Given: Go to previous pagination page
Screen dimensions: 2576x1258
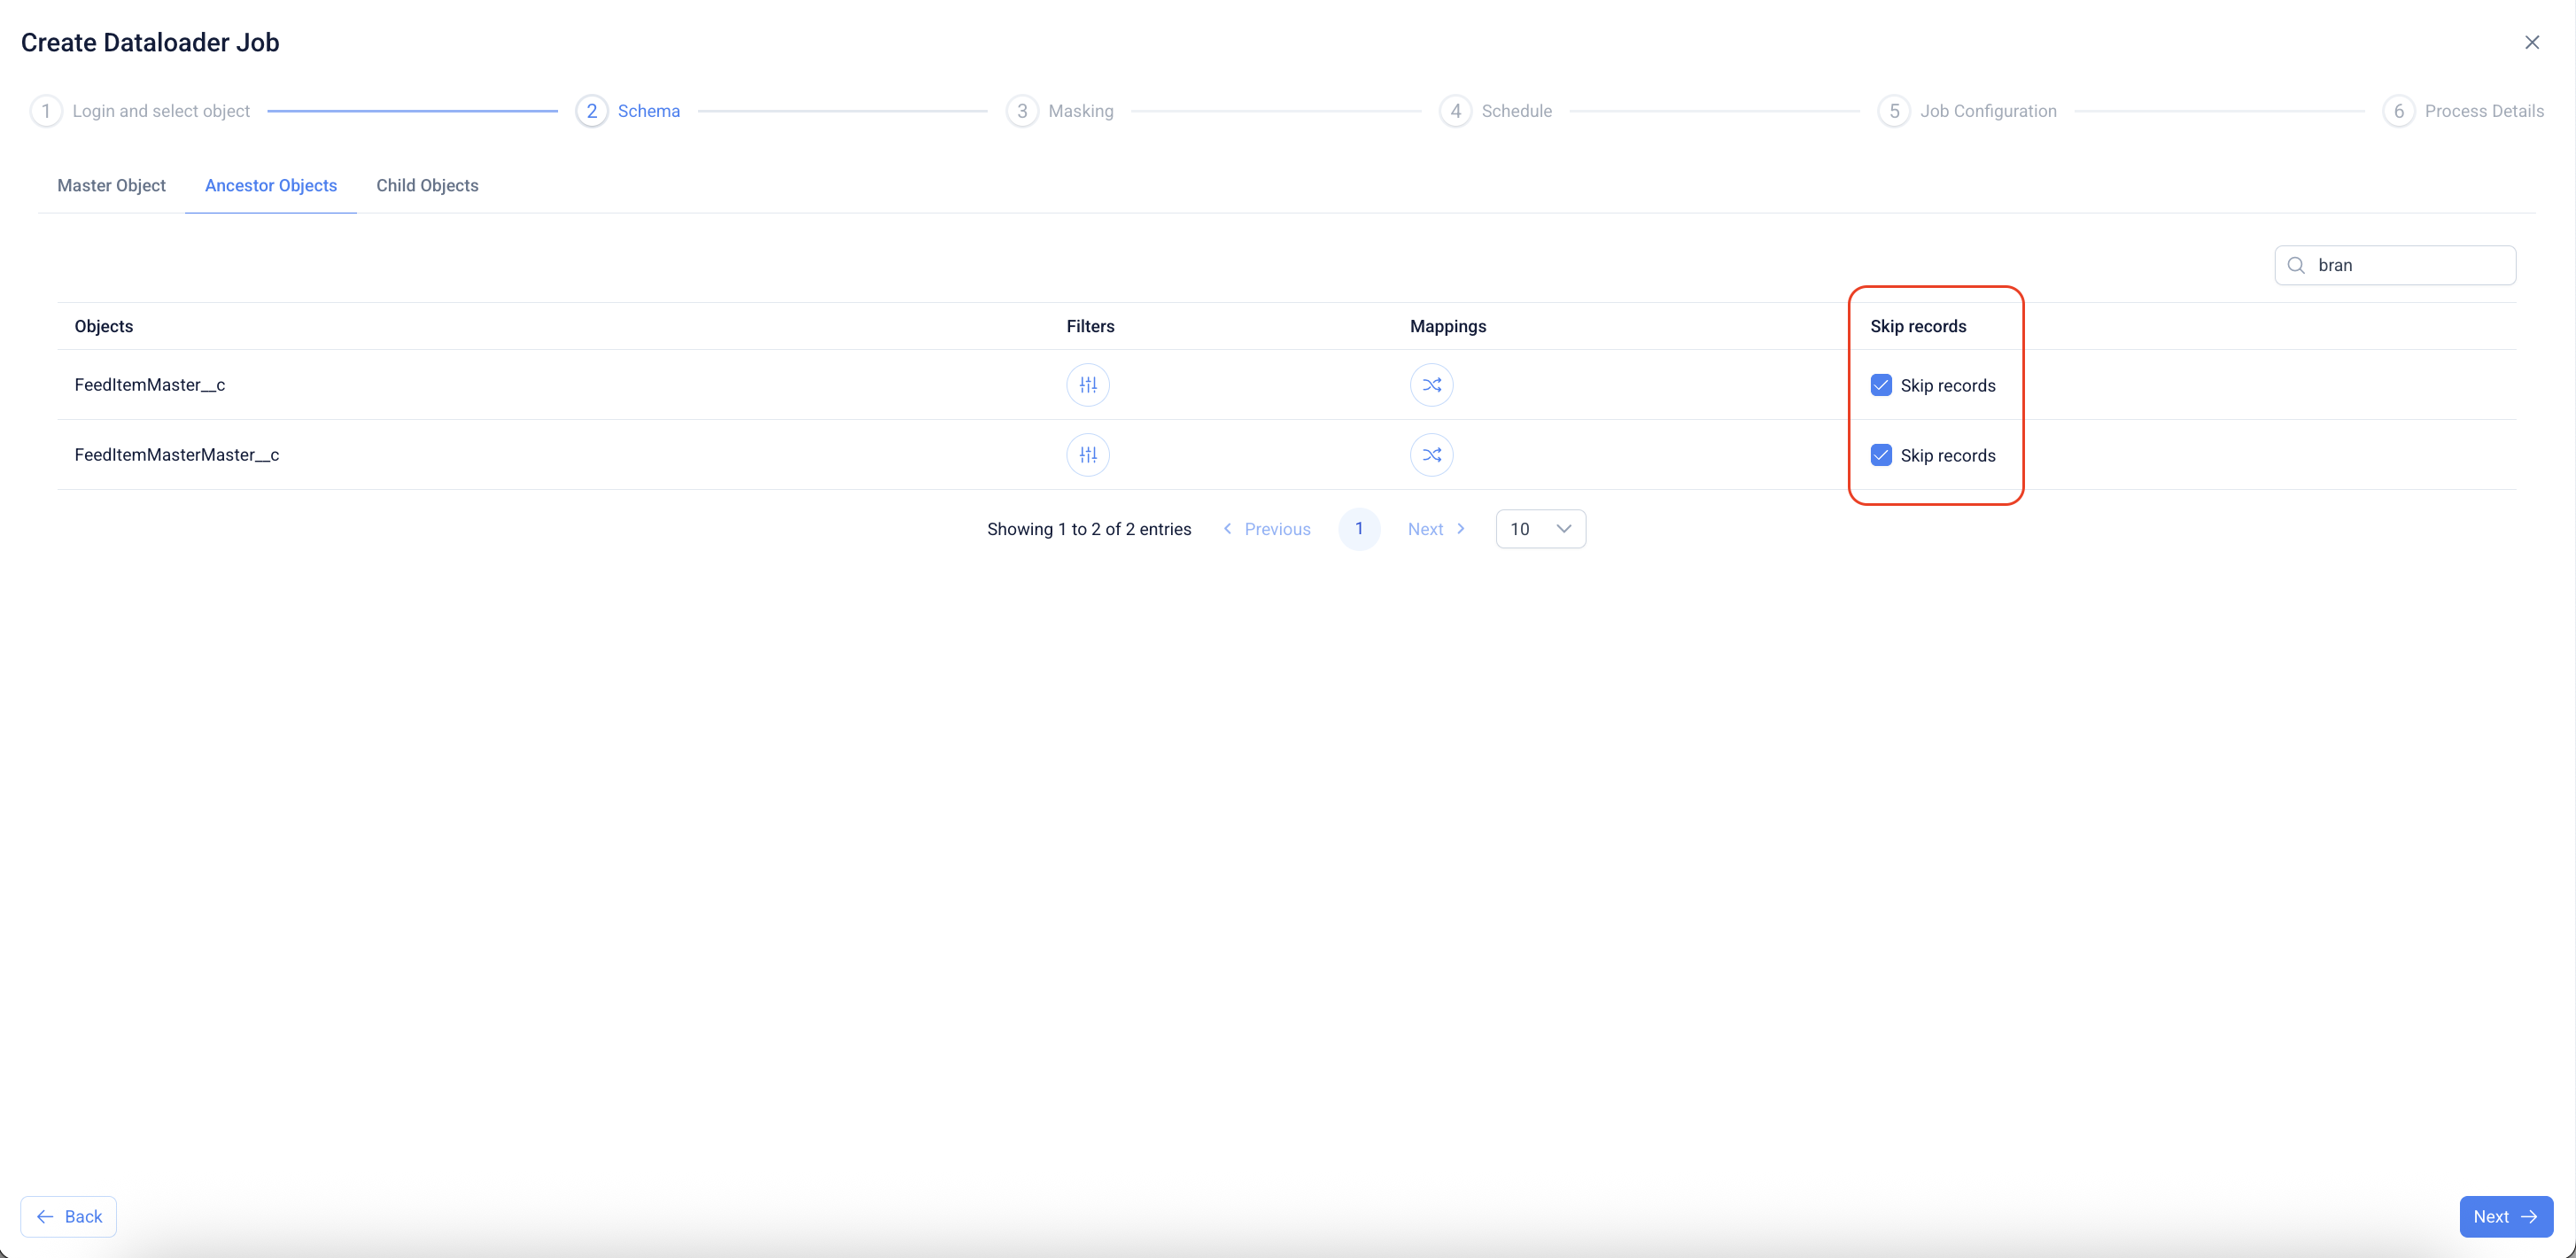Looking at the screenshot, I should pos(1267,529).
